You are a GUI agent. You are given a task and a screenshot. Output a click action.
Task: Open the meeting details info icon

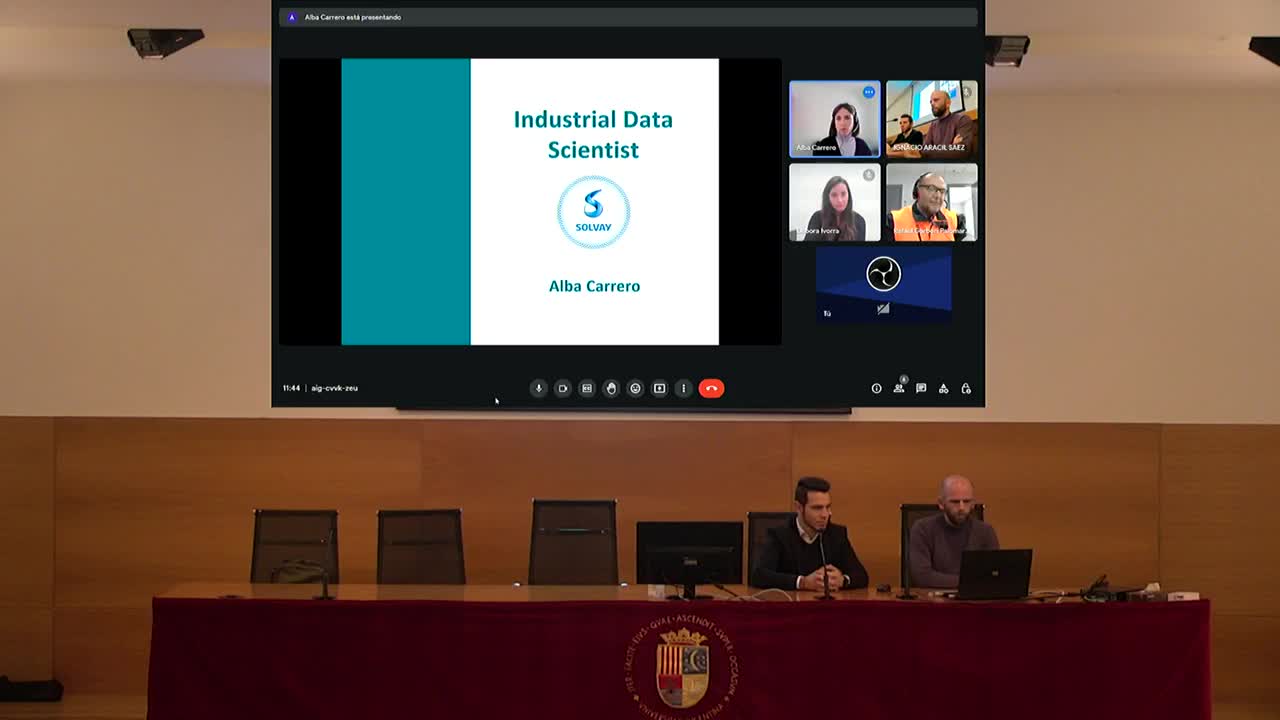click(876, 388)
